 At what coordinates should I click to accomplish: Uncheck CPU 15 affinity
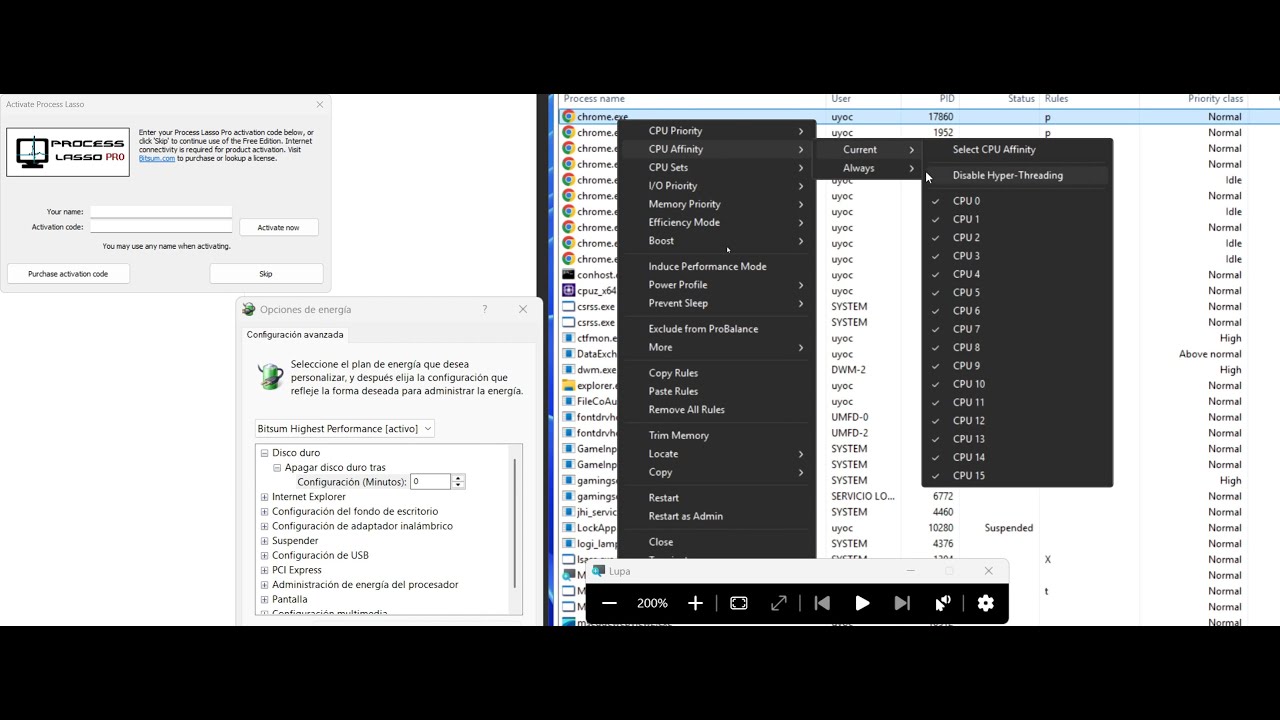coord(936,476)
